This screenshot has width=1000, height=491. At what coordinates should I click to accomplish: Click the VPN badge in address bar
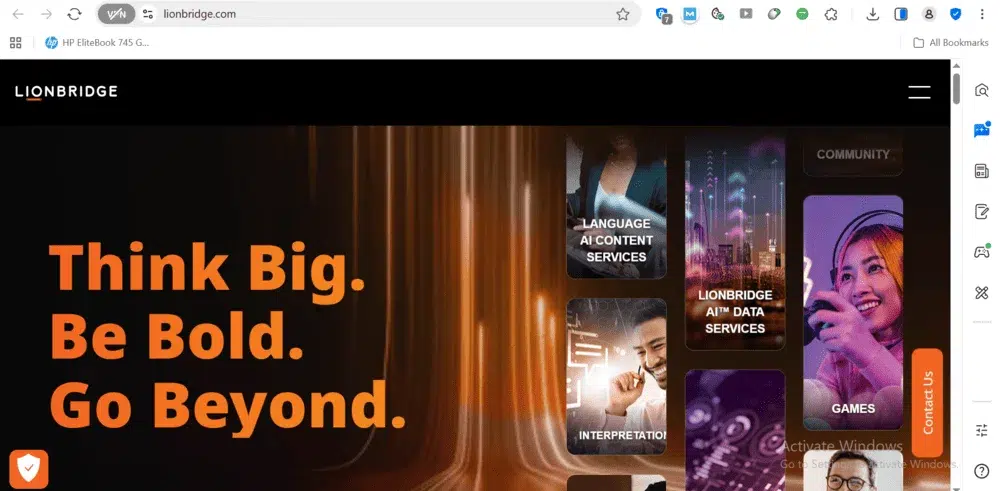tap(116, 14)
